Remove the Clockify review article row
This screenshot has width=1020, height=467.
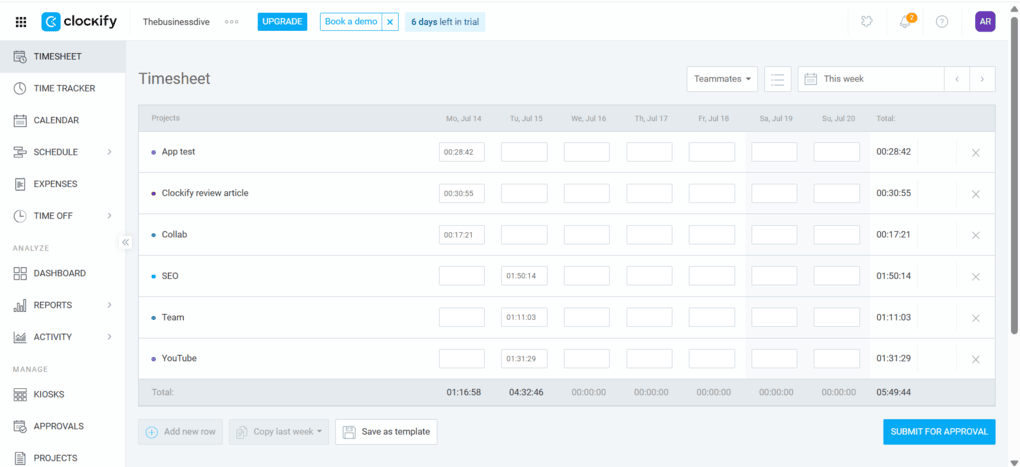(x=975, y=194)
